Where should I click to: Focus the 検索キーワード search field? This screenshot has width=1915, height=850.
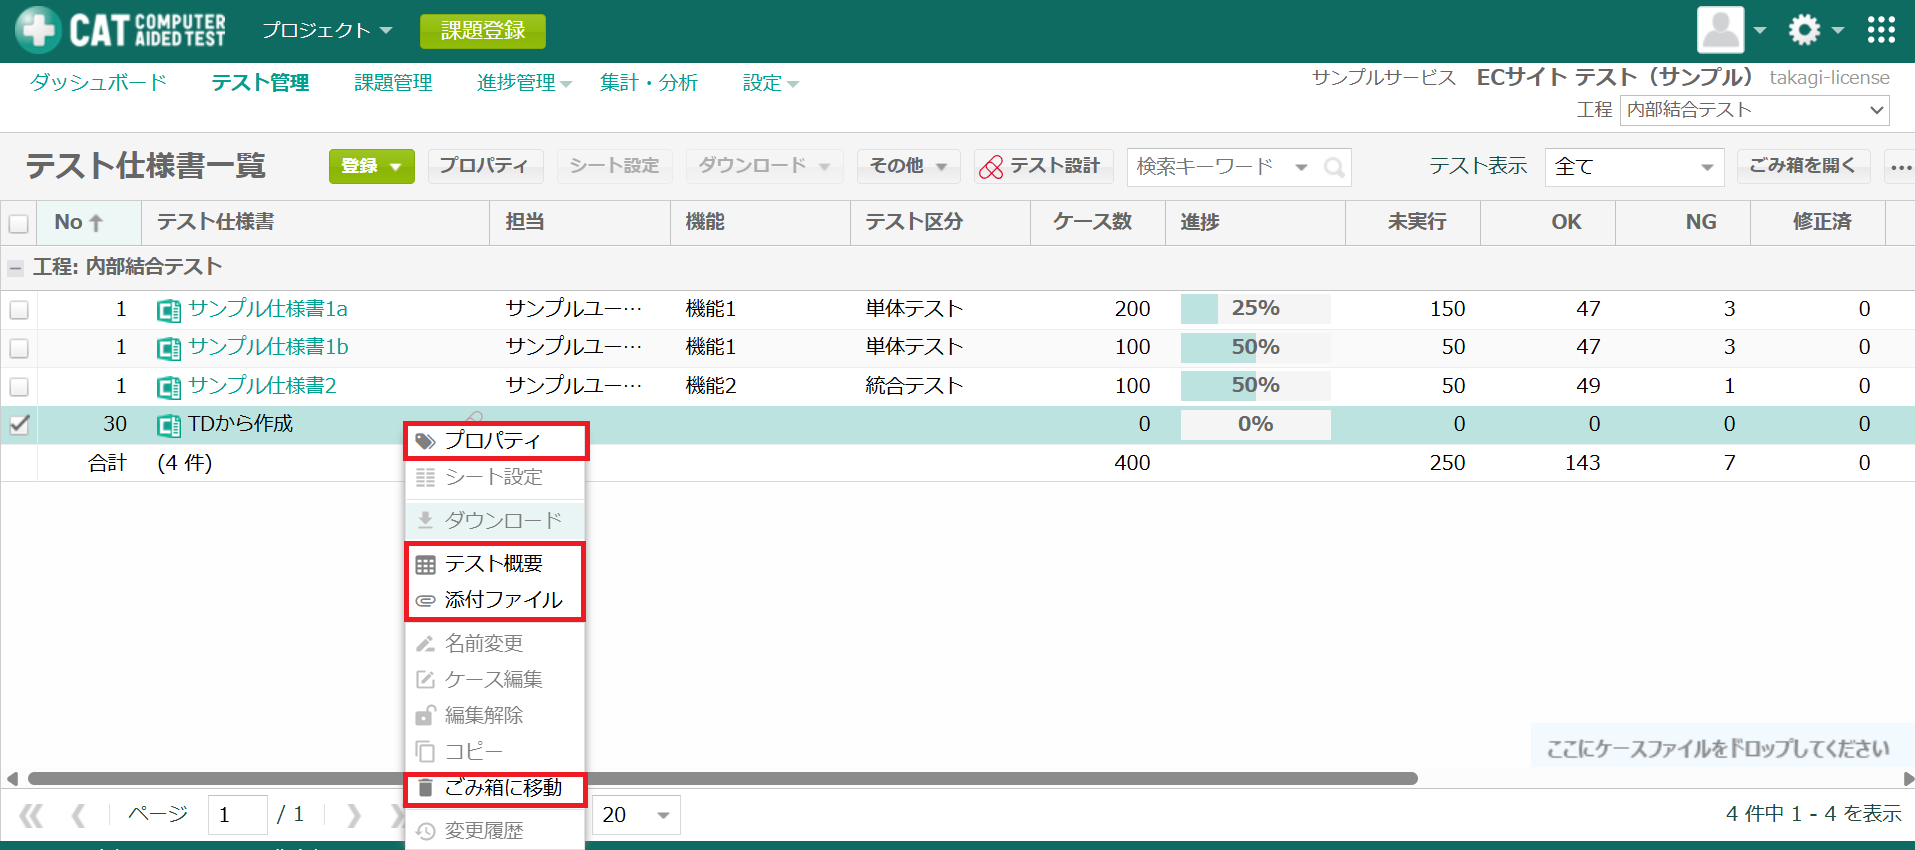(1205, 167)
